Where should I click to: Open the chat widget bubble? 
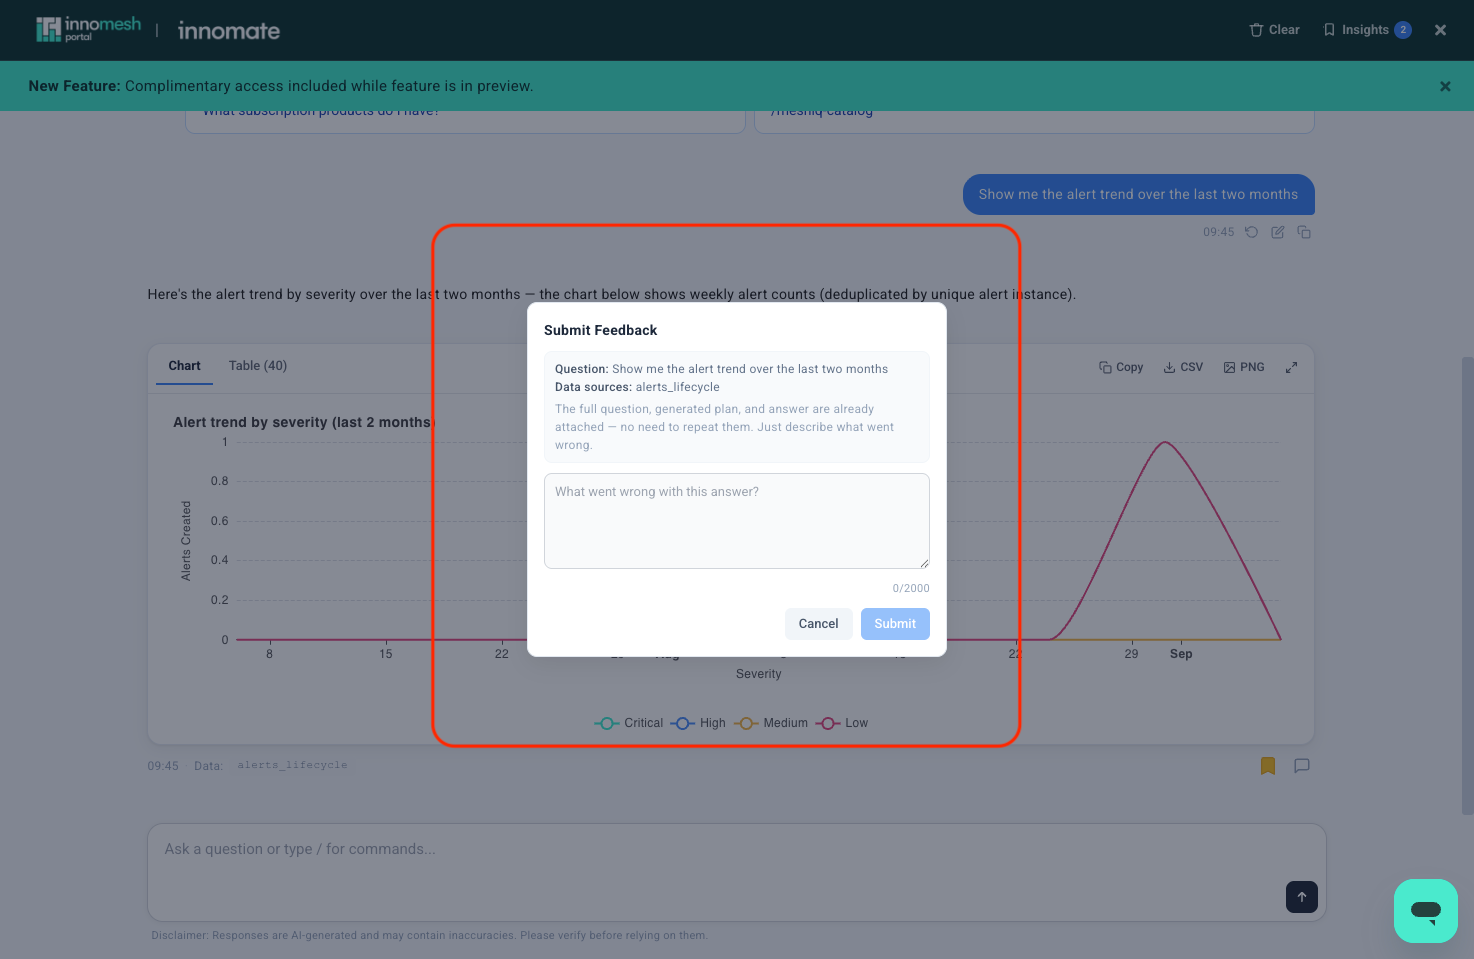click(1426, 911)
